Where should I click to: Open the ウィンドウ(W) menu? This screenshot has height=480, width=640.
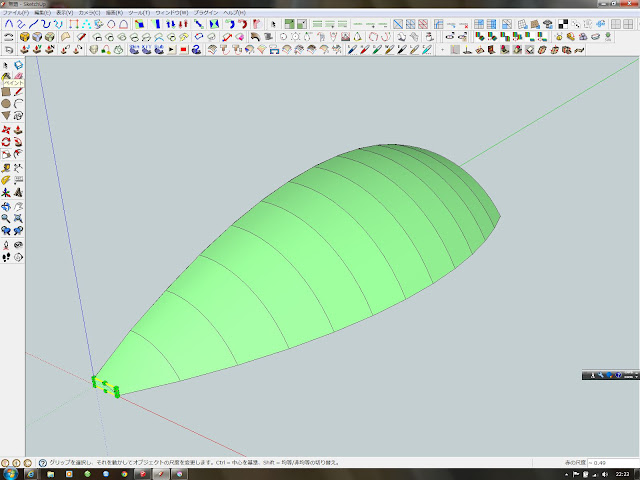pyautogui.click(x=171, y=13)
